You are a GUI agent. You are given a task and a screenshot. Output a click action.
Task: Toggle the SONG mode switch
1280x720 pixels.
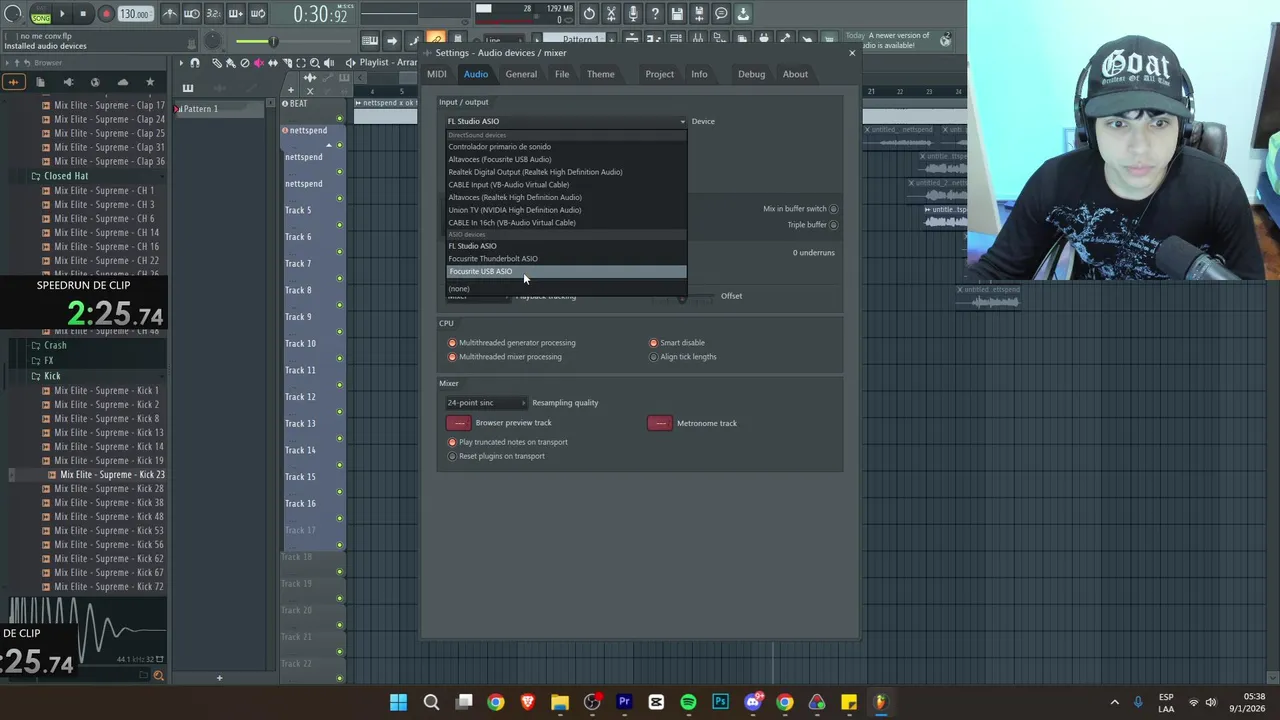[x=40, y=14]
